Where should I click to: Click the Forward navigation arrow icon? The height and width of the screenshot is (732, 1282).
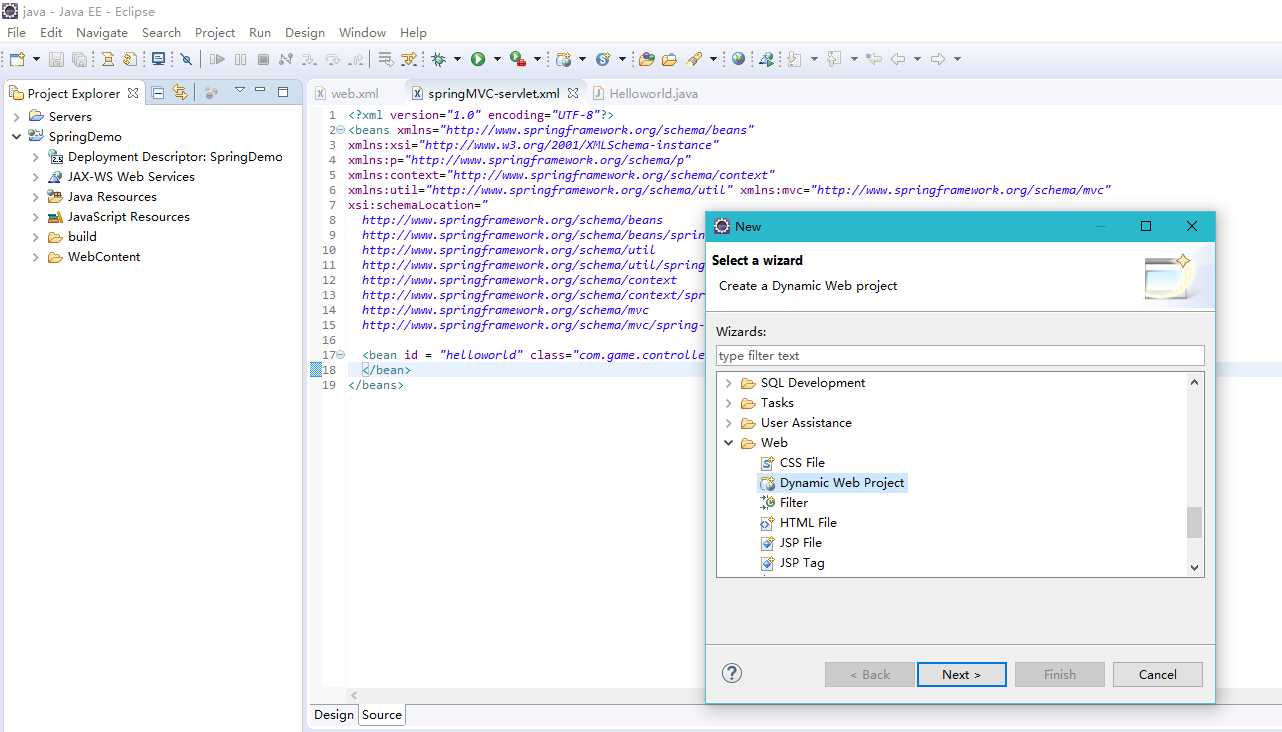(x=938, y=59)
